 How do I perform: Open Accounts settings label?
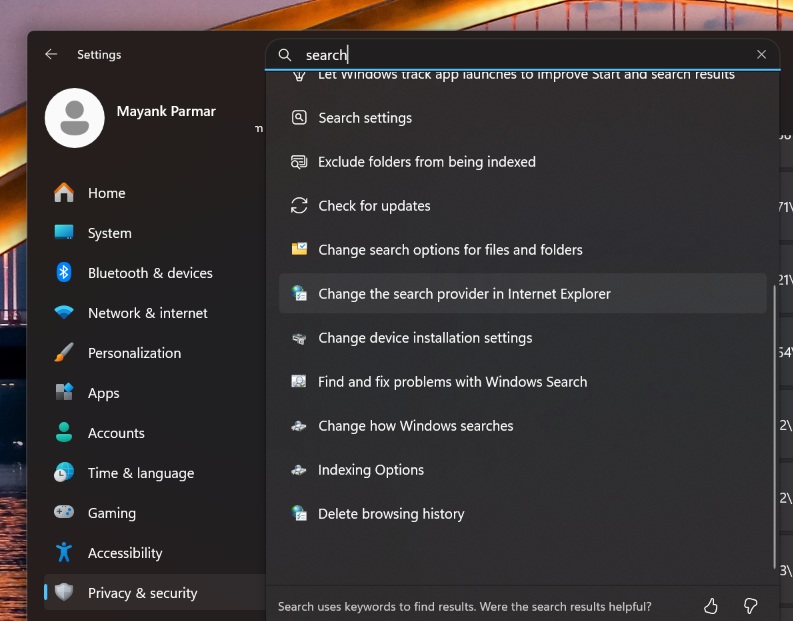(x=116, y=433)
